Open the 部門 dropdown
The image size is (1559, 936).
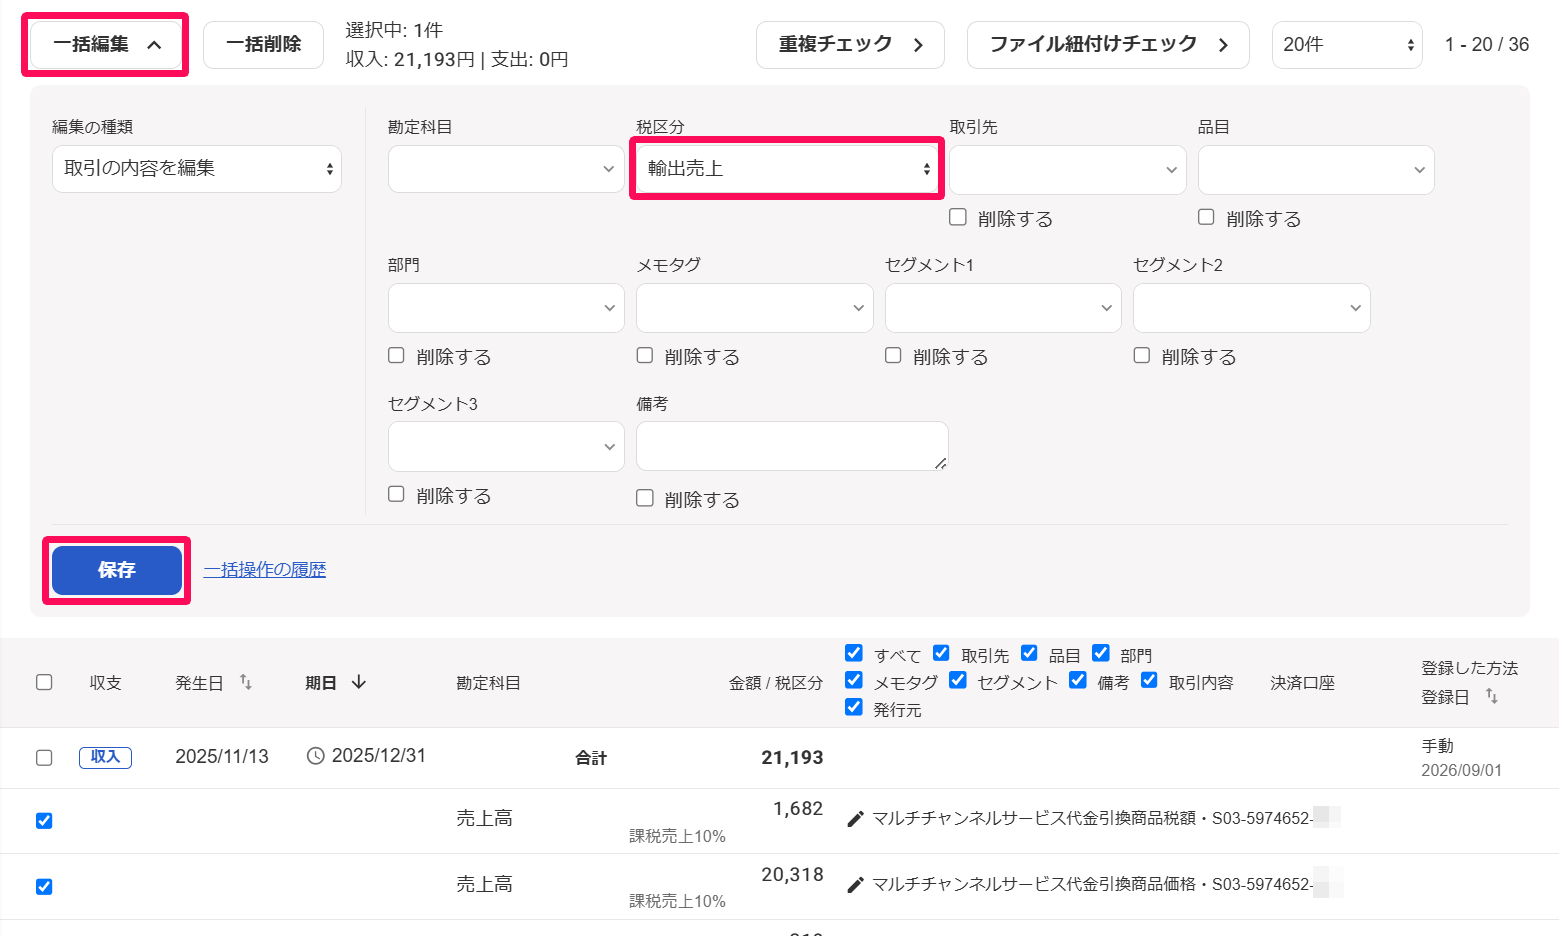[506, 308]
